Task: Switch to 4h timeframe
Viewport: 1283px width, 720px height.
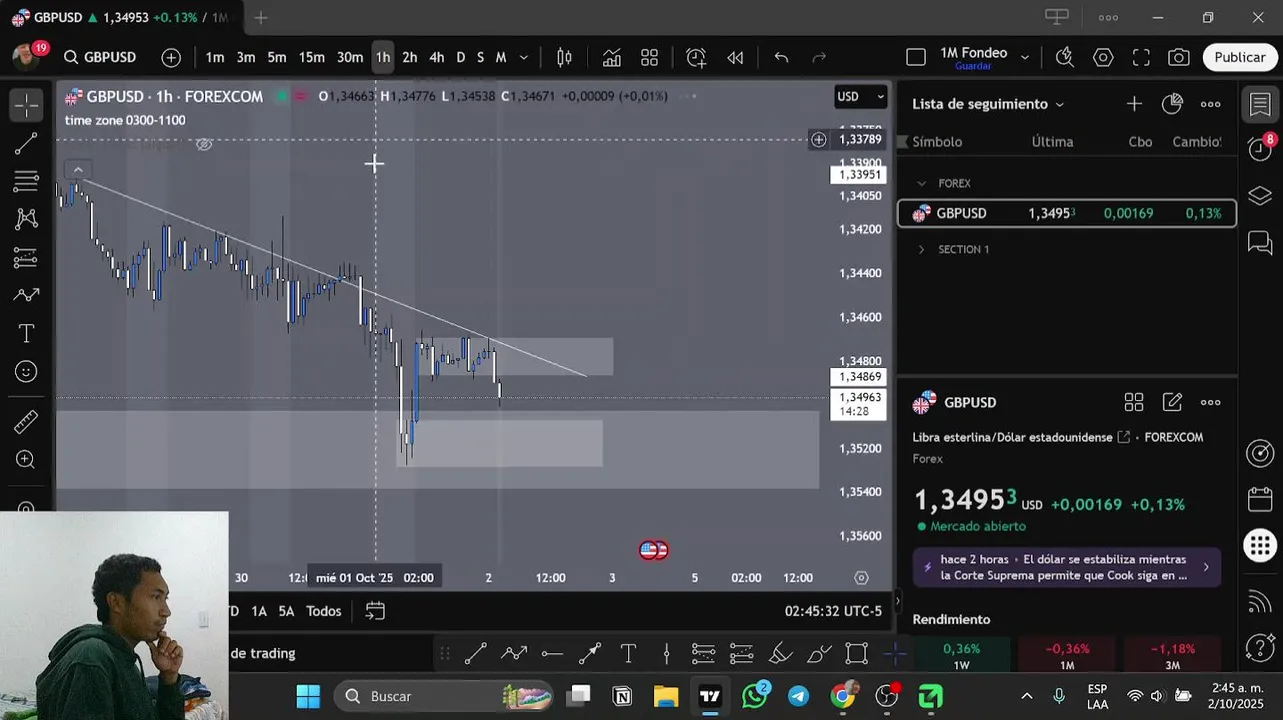Action: click(436, 57)
